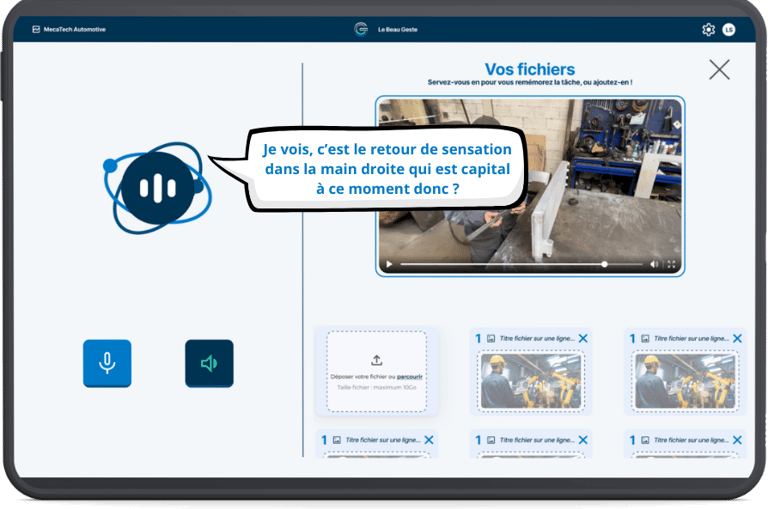
Task: Click the MecaTech Automotive label
Action: [74, 29]
